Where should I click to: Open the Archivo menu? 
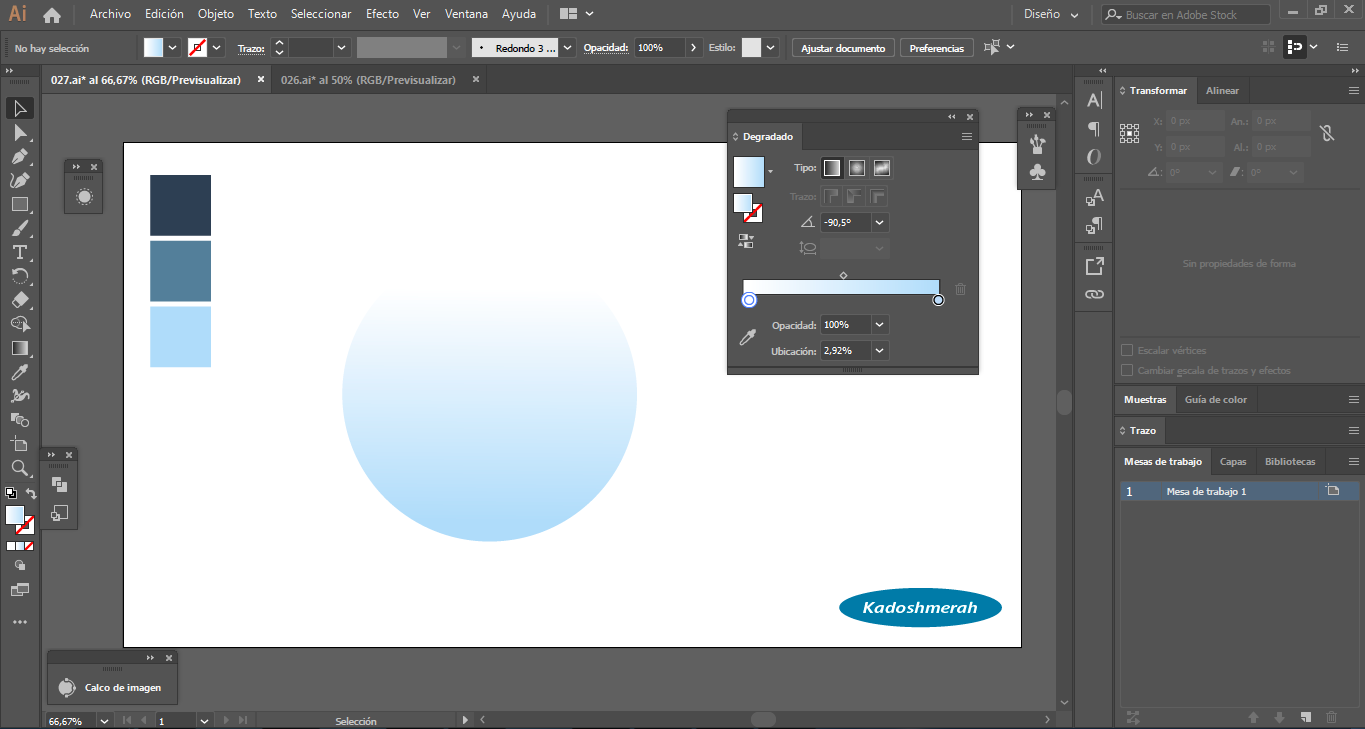(x=110, y=15)
